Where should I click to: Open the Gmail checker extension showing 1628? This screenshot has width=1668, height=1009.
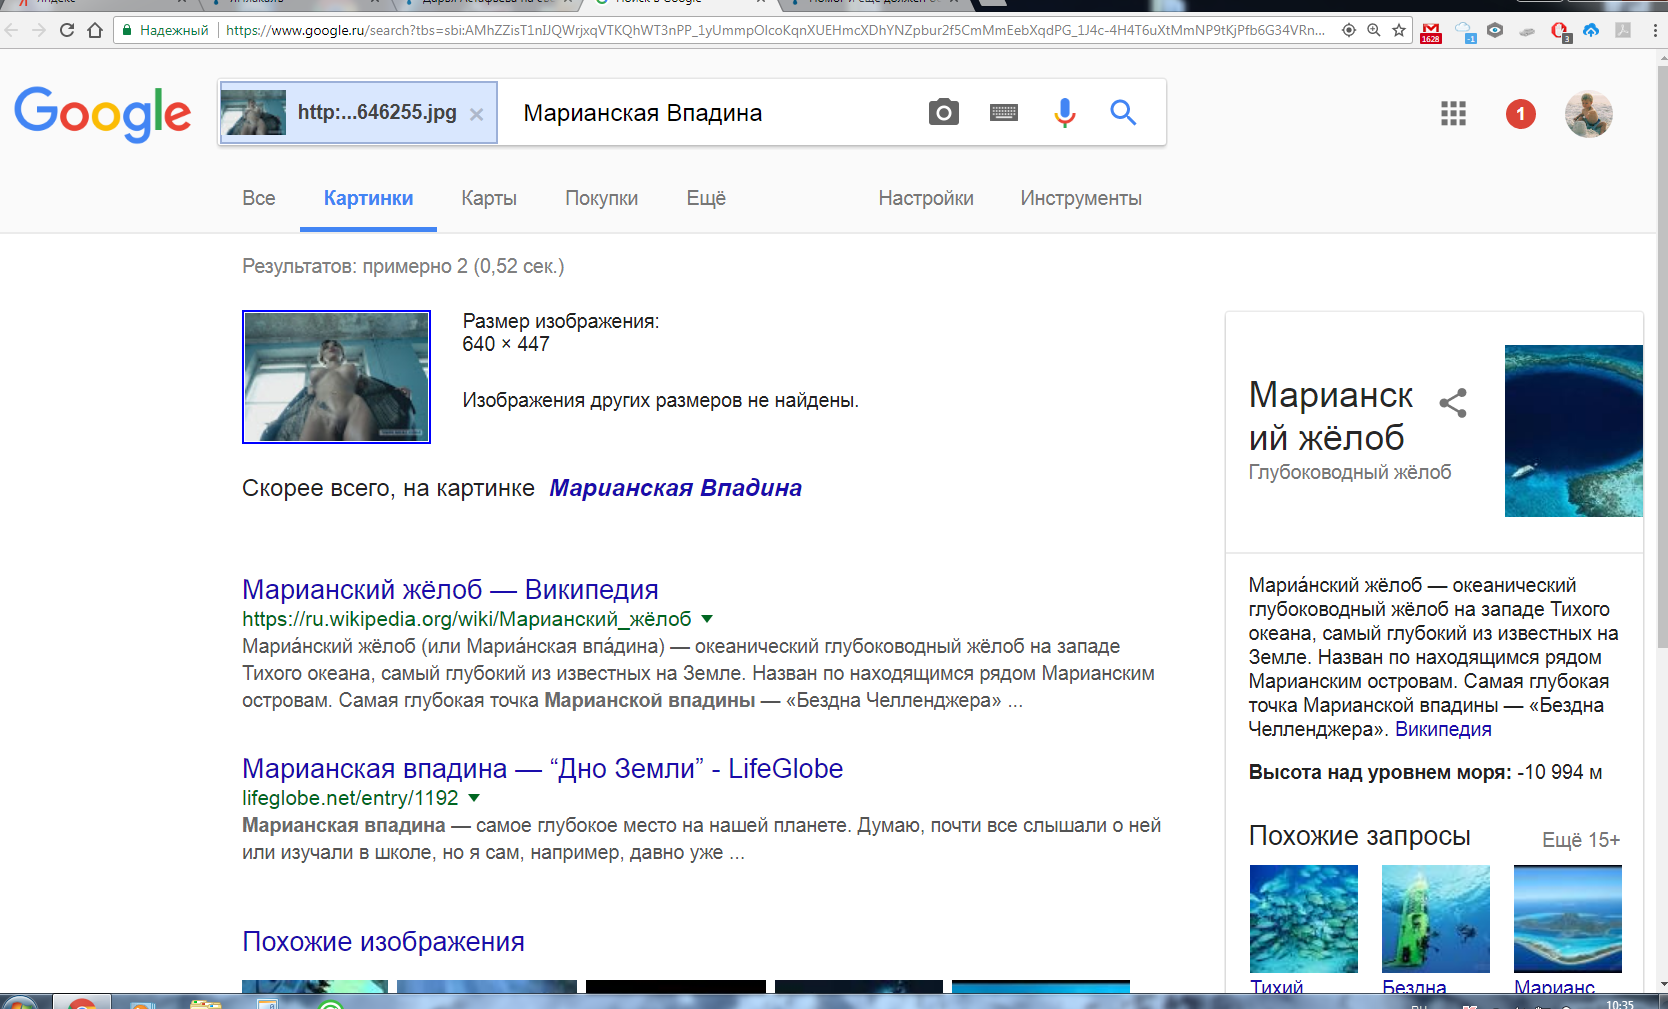(x=1431, y=32)
